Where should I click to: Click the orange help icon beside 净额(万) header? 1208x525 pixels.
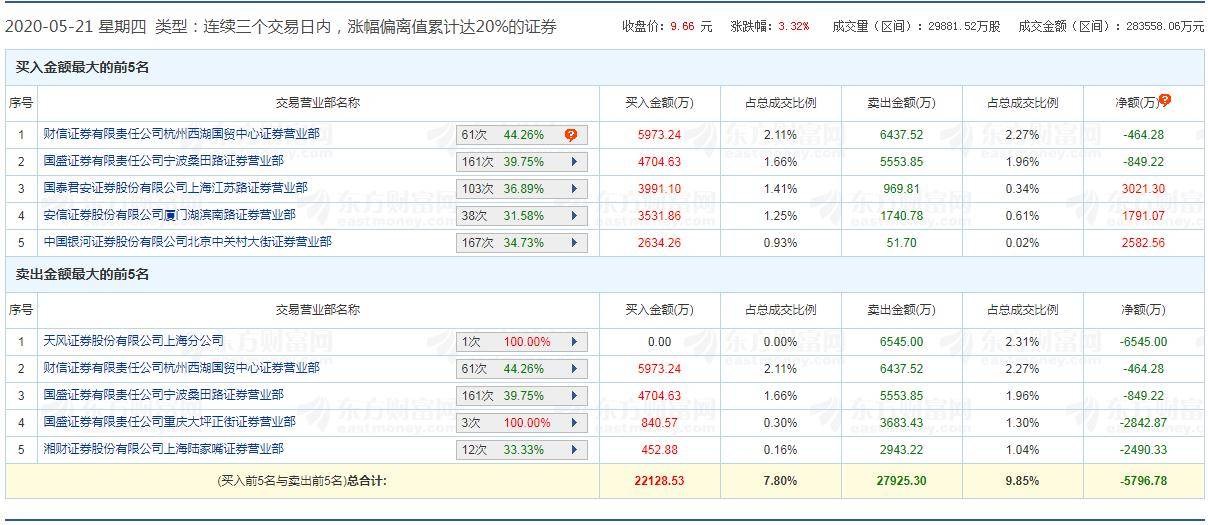click(x=1165, y=100)
